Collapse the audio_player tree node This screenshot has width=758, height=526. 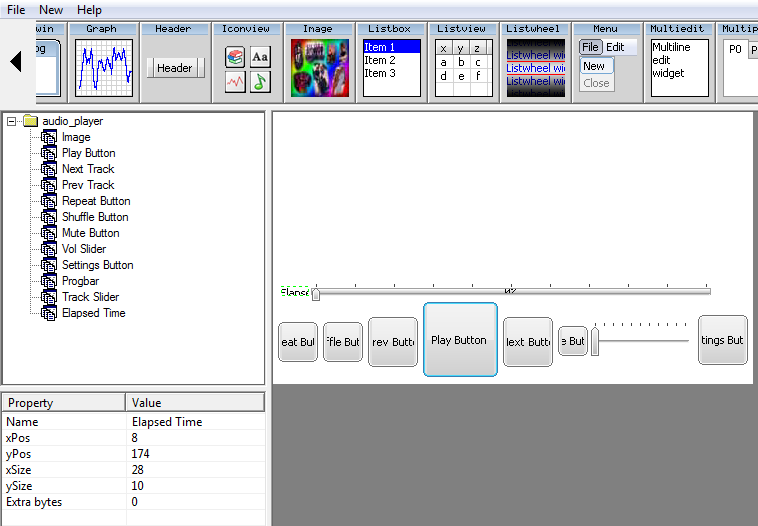click(x=12, y=121)
